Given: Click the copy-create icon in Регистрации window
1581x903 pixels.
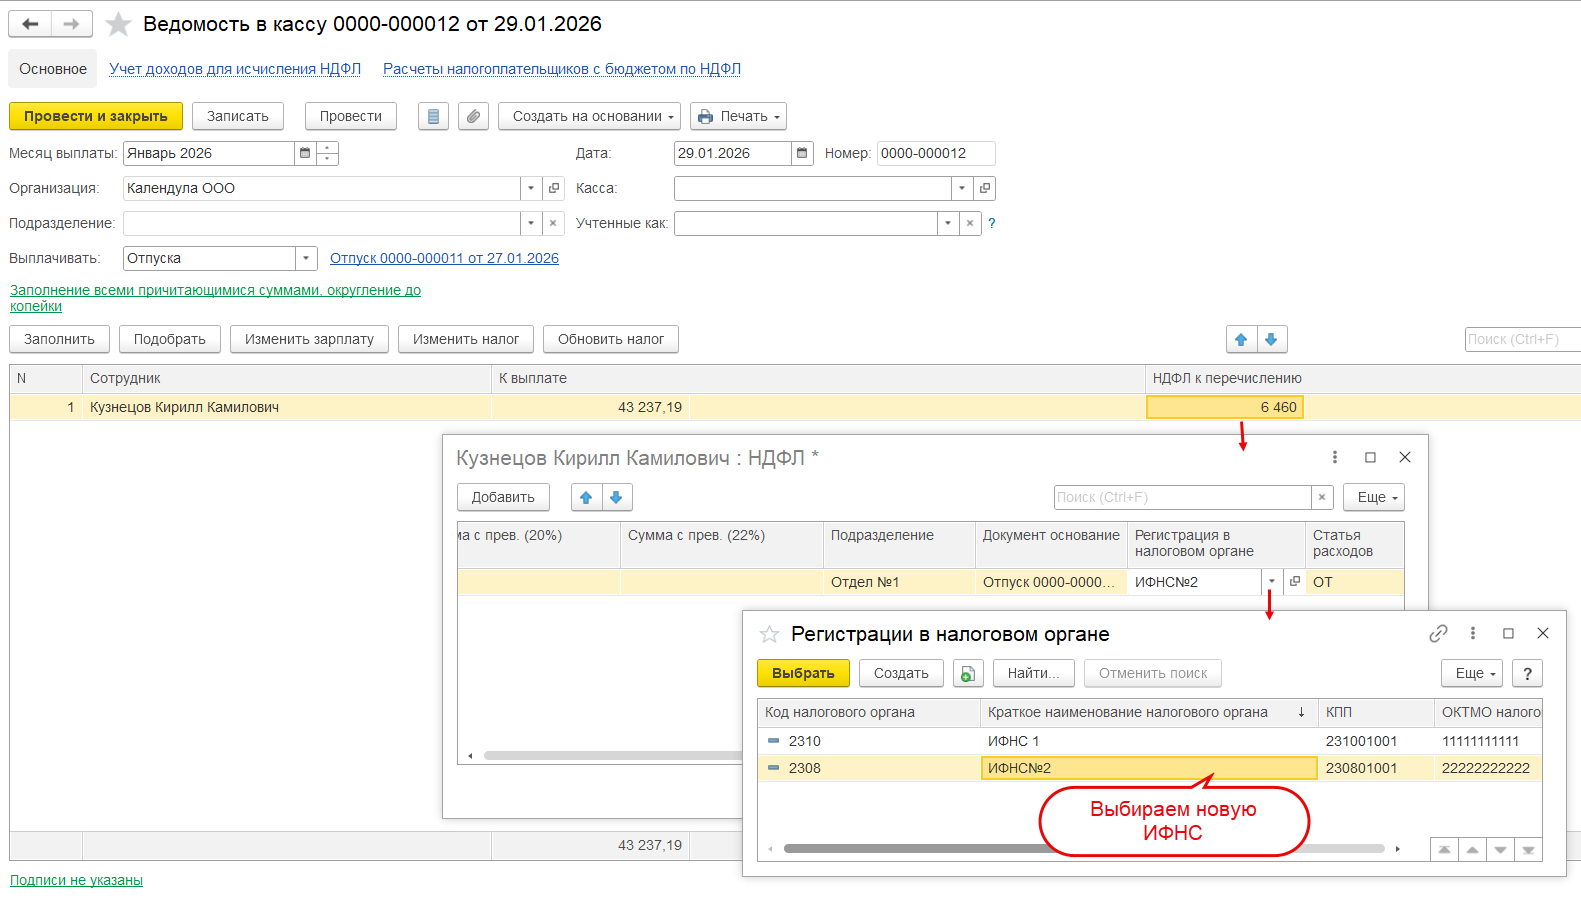Looking at the screenshot, I should coord(967,674).
